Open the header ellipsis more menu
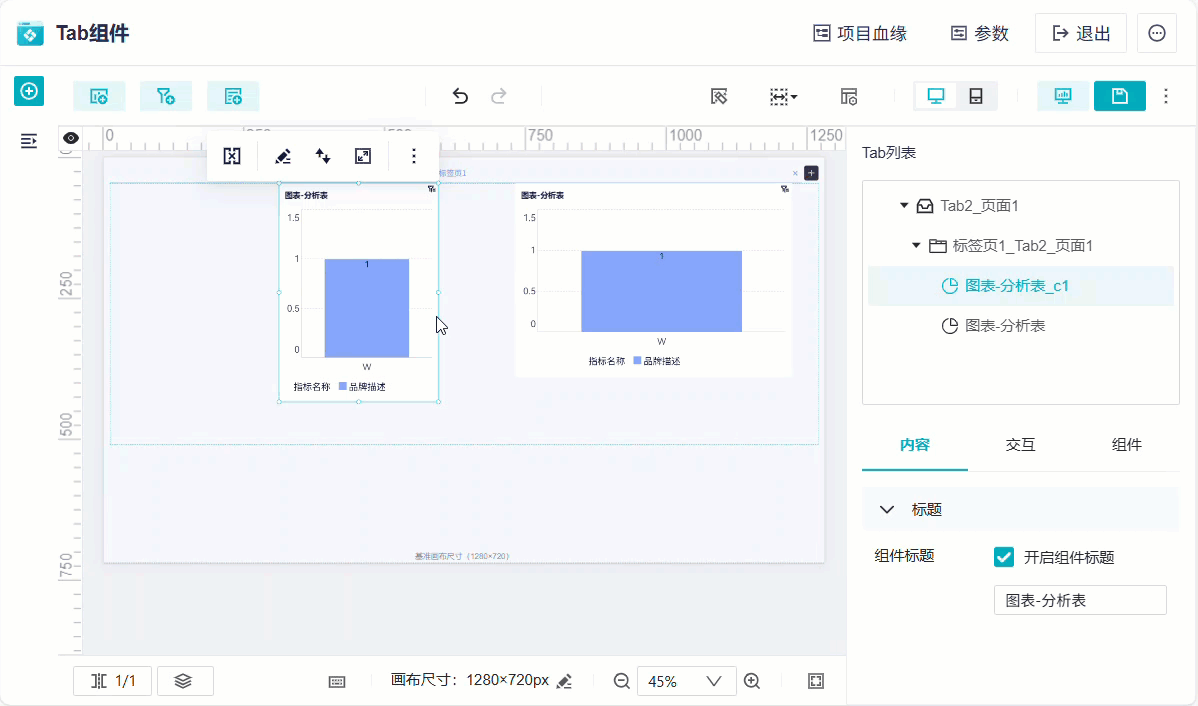The image size is (1198, 706). [1157, 34]
